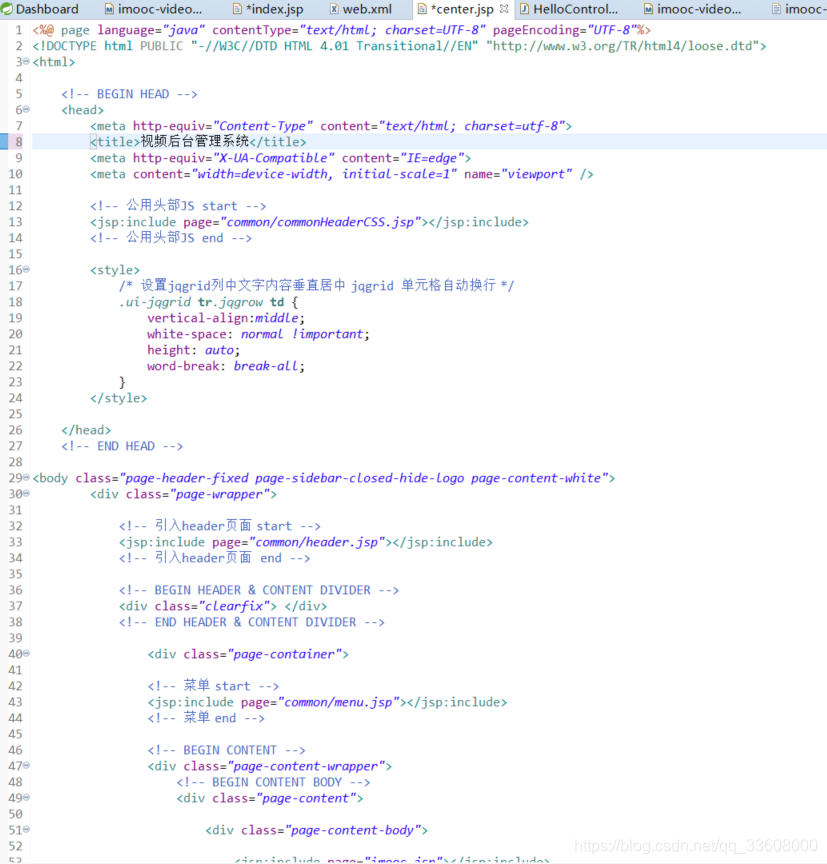Screen dimensions: 827x864
Task: Collapse the head block at line 6
Action: [26, 109]
